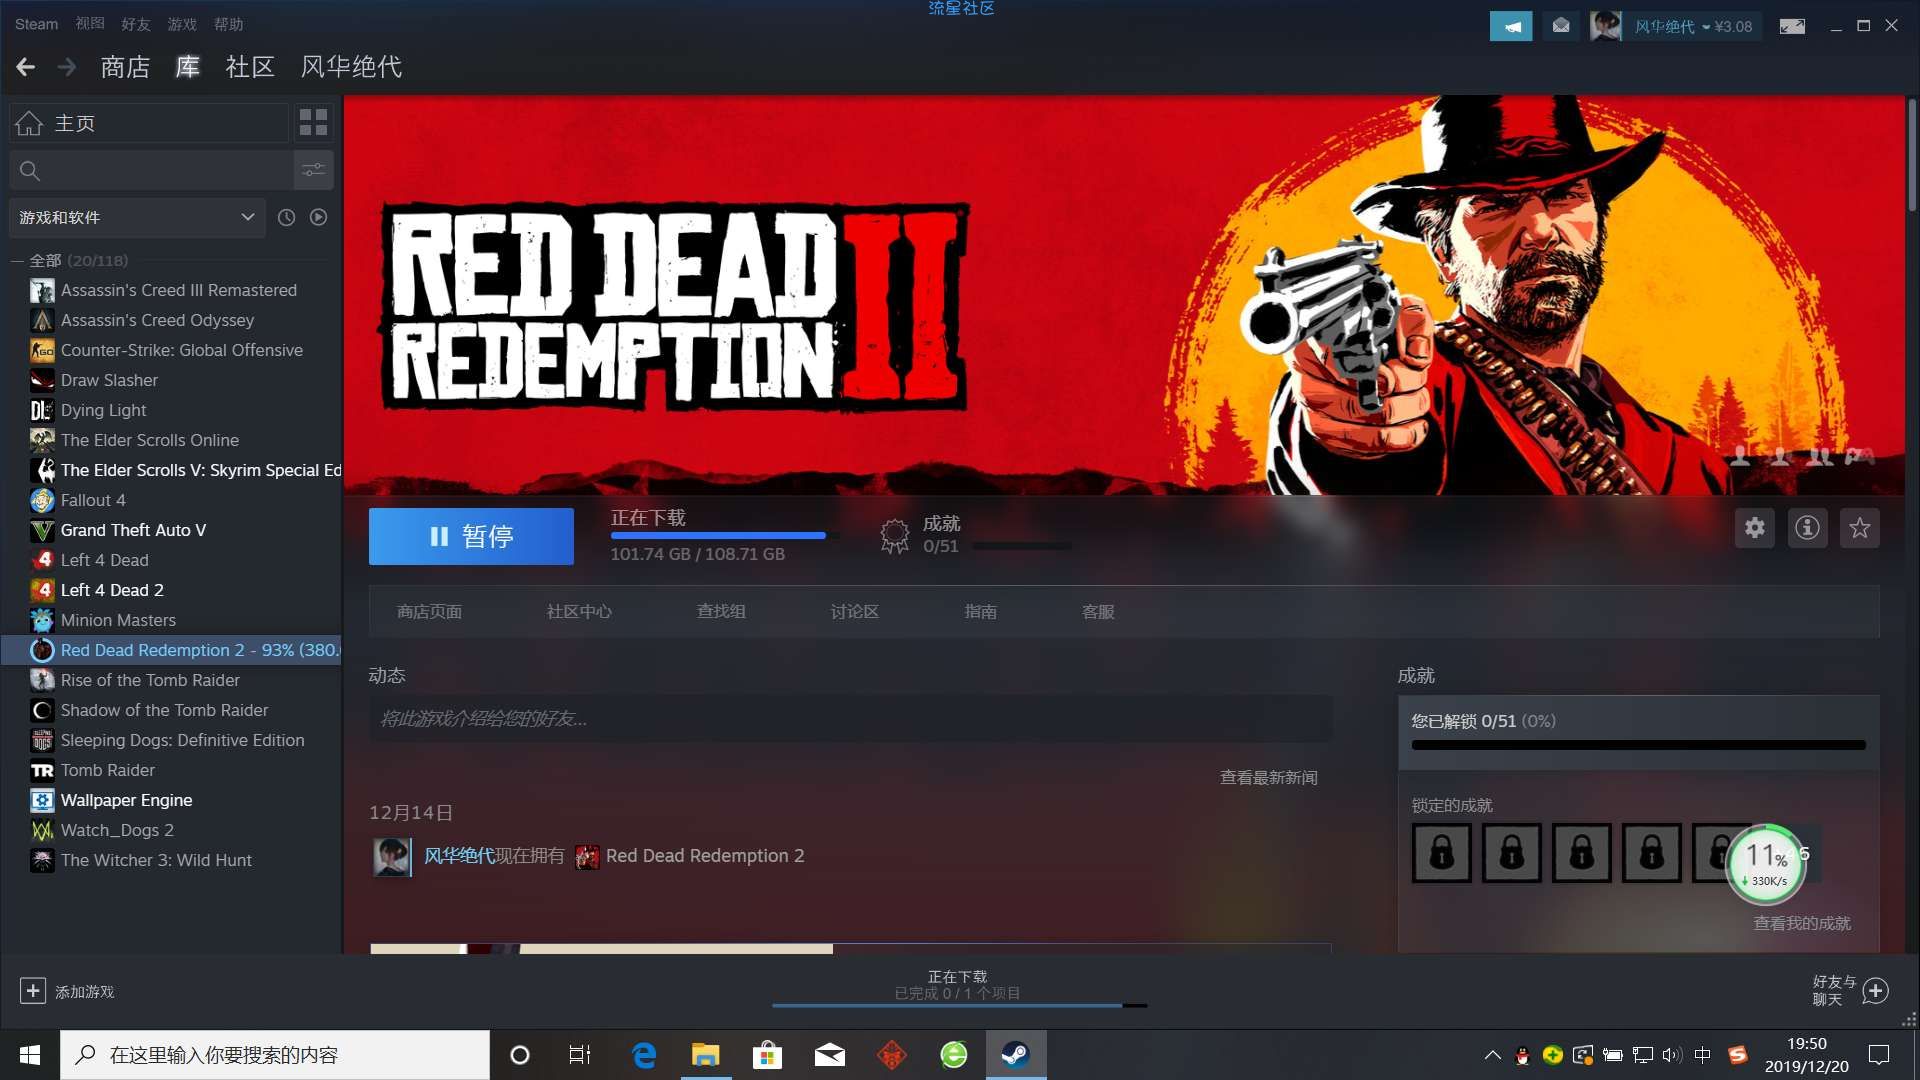Click the back navigation arrow

(x=26, y=67)
